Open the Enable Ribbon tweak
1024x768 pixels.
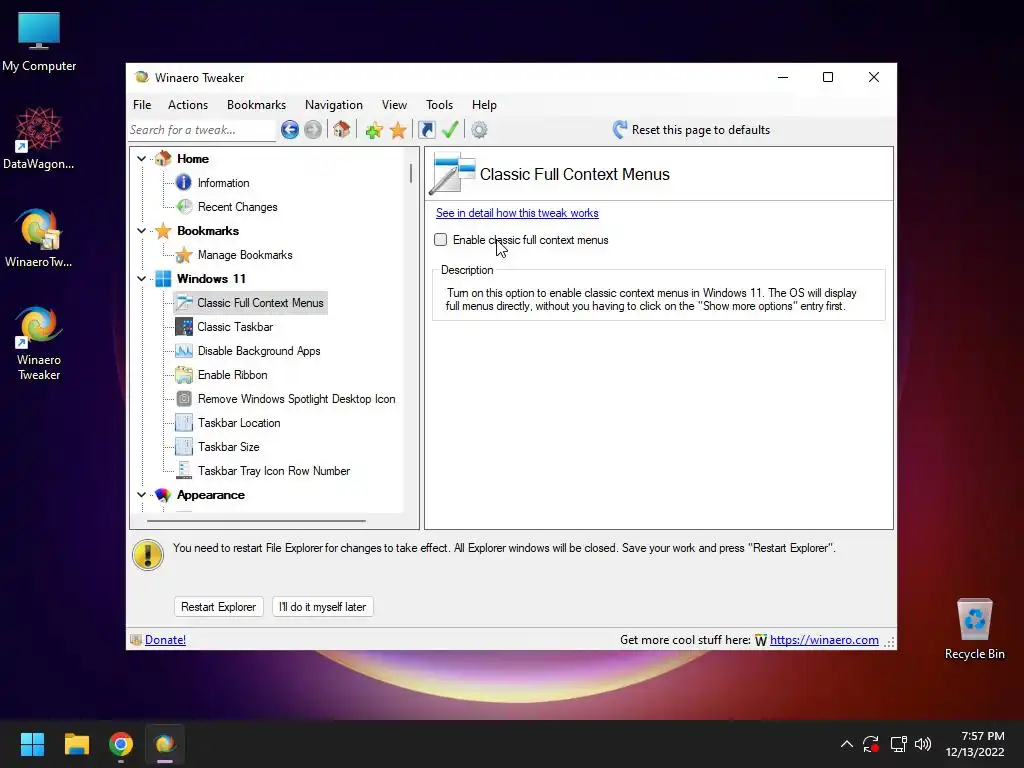[x=232, y=375]
